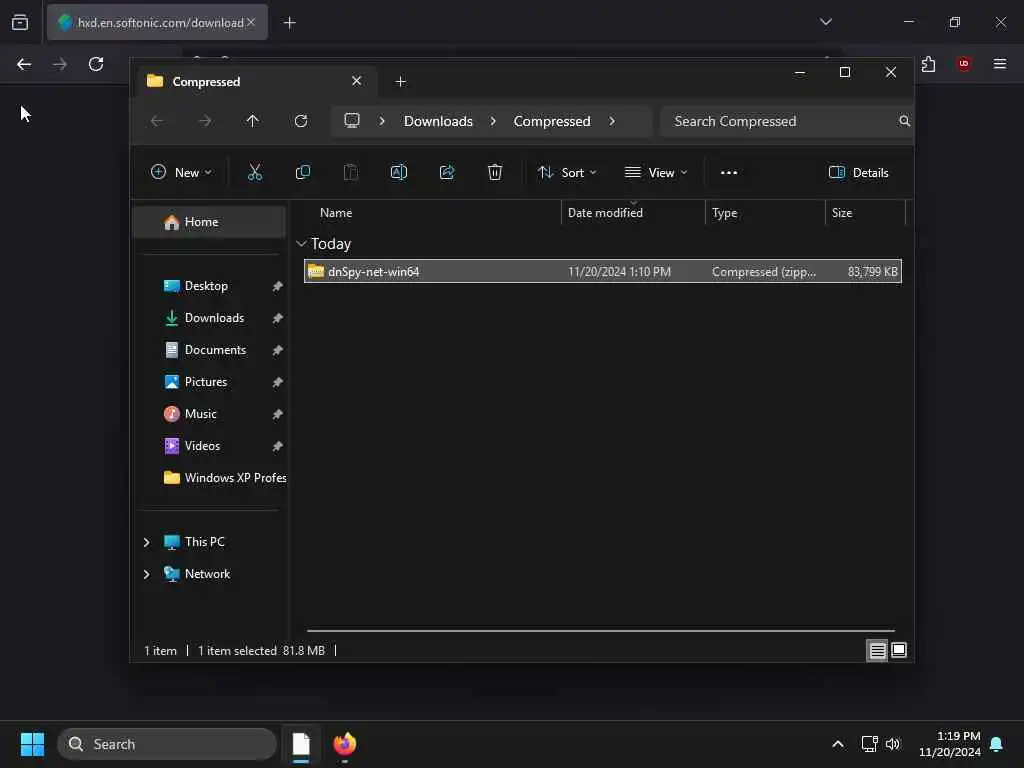Switch to details list view icon
Image resolution: width=1024 pixels, height=768 pixels.
click(x=877, y=650)
